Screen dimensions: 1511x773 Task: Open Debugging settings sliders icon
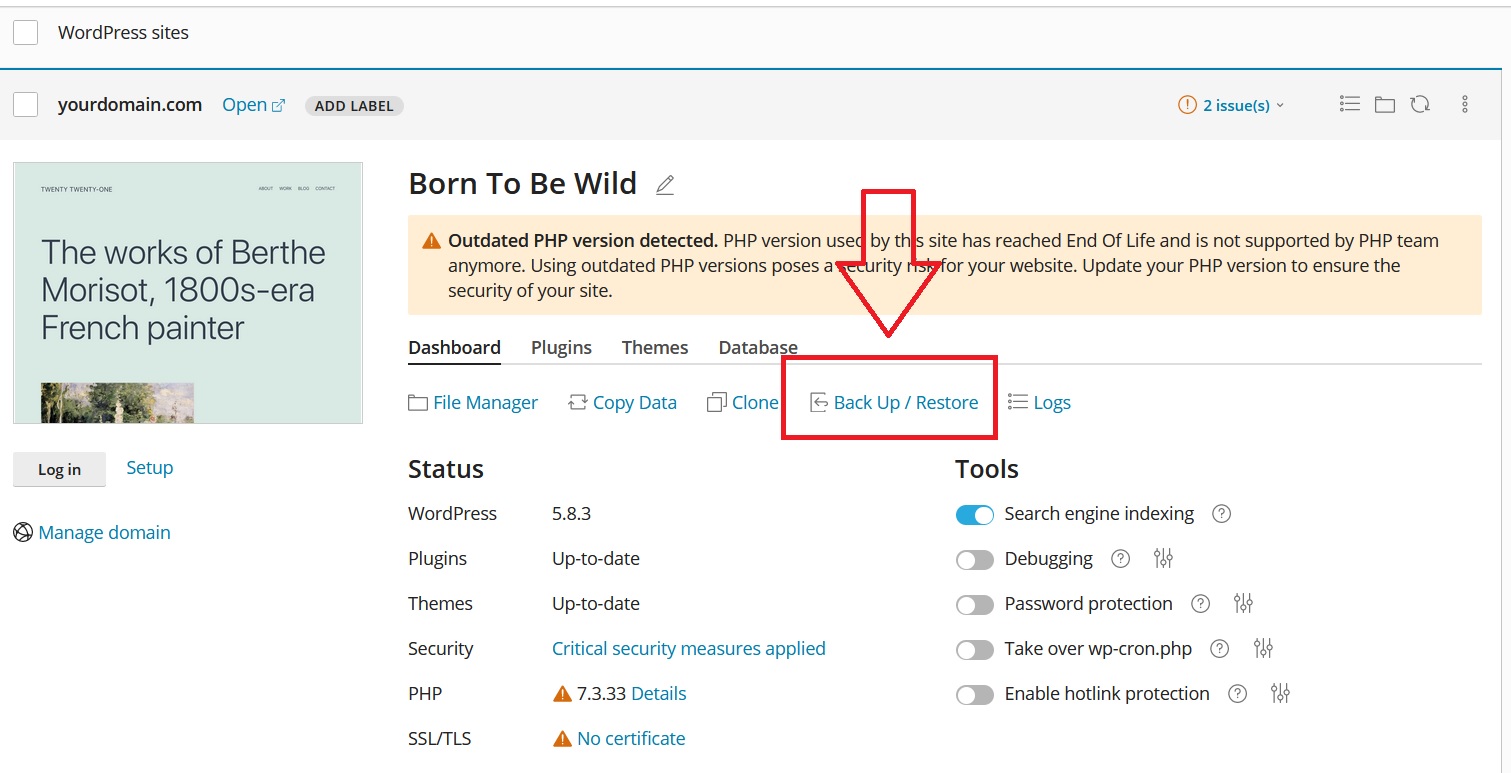point(1162,559)
